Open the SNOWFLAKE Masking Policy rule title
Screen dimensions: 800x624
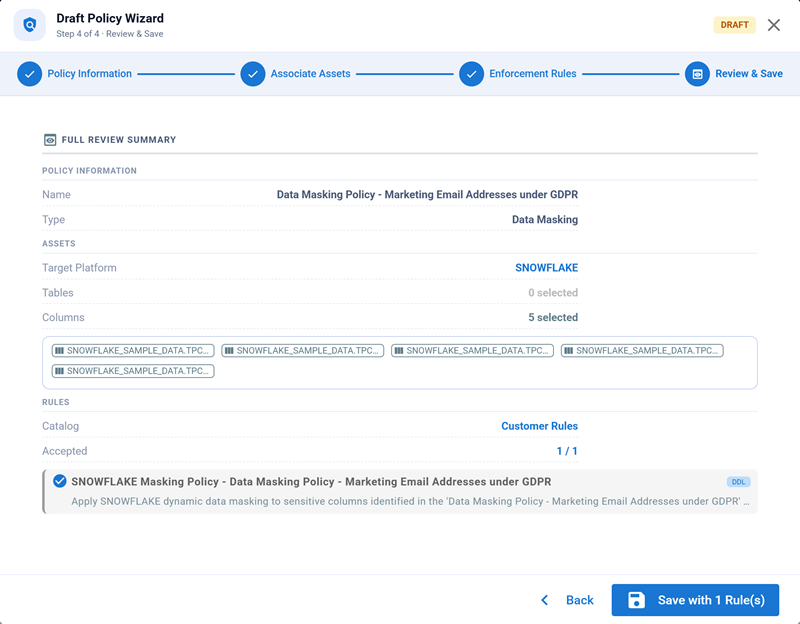coord(311,482)
